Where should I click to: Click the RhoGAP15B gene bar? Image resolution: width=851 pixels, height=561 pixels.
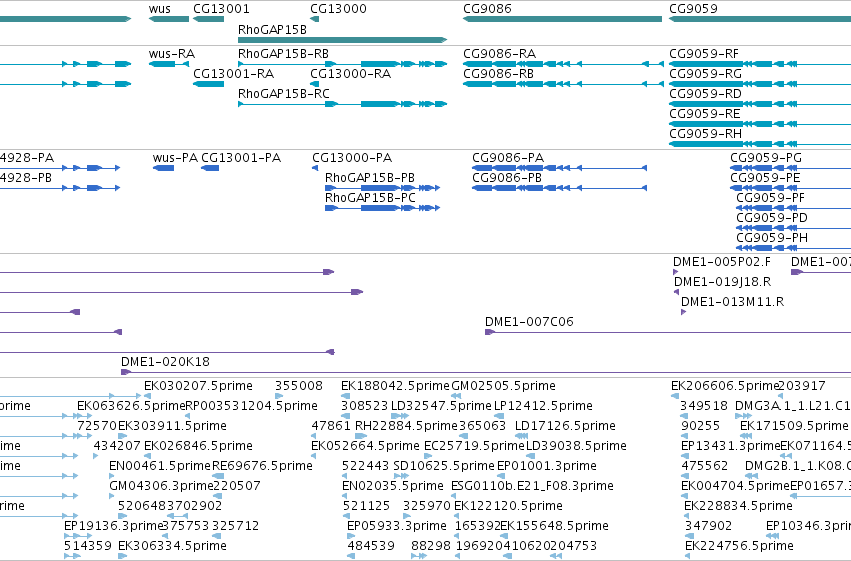[x=342, y=40]
